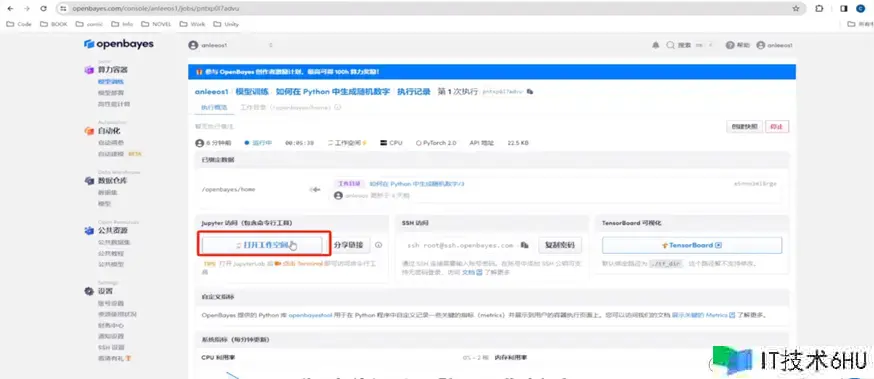
Task: Go forward in the browser
Action: [x=27, y=8]
